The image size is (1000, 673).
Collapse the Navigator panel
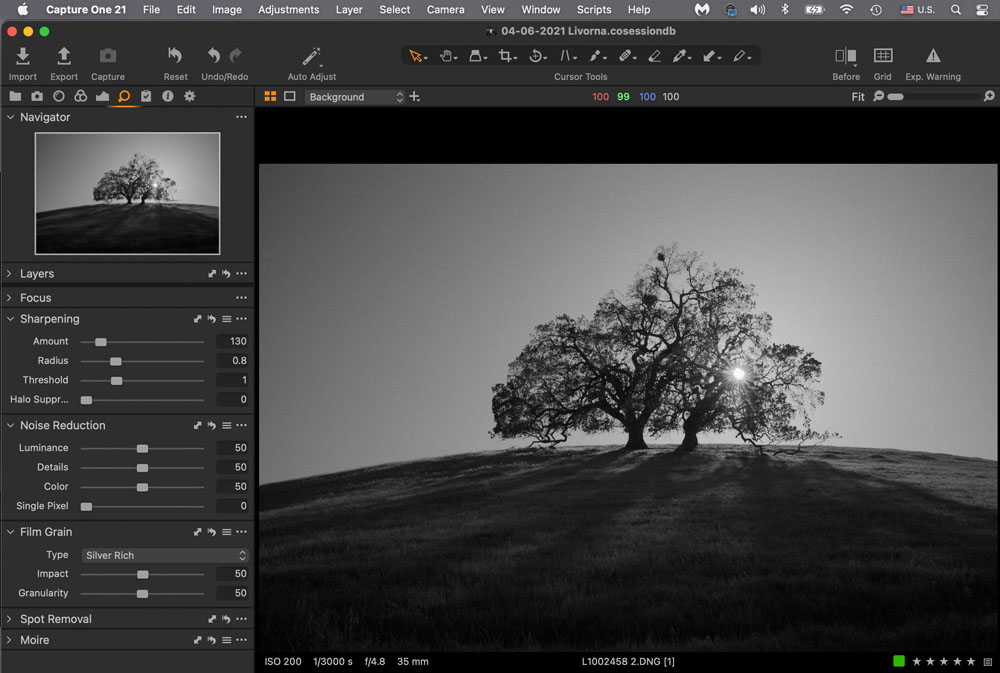(x=10, y=117)
